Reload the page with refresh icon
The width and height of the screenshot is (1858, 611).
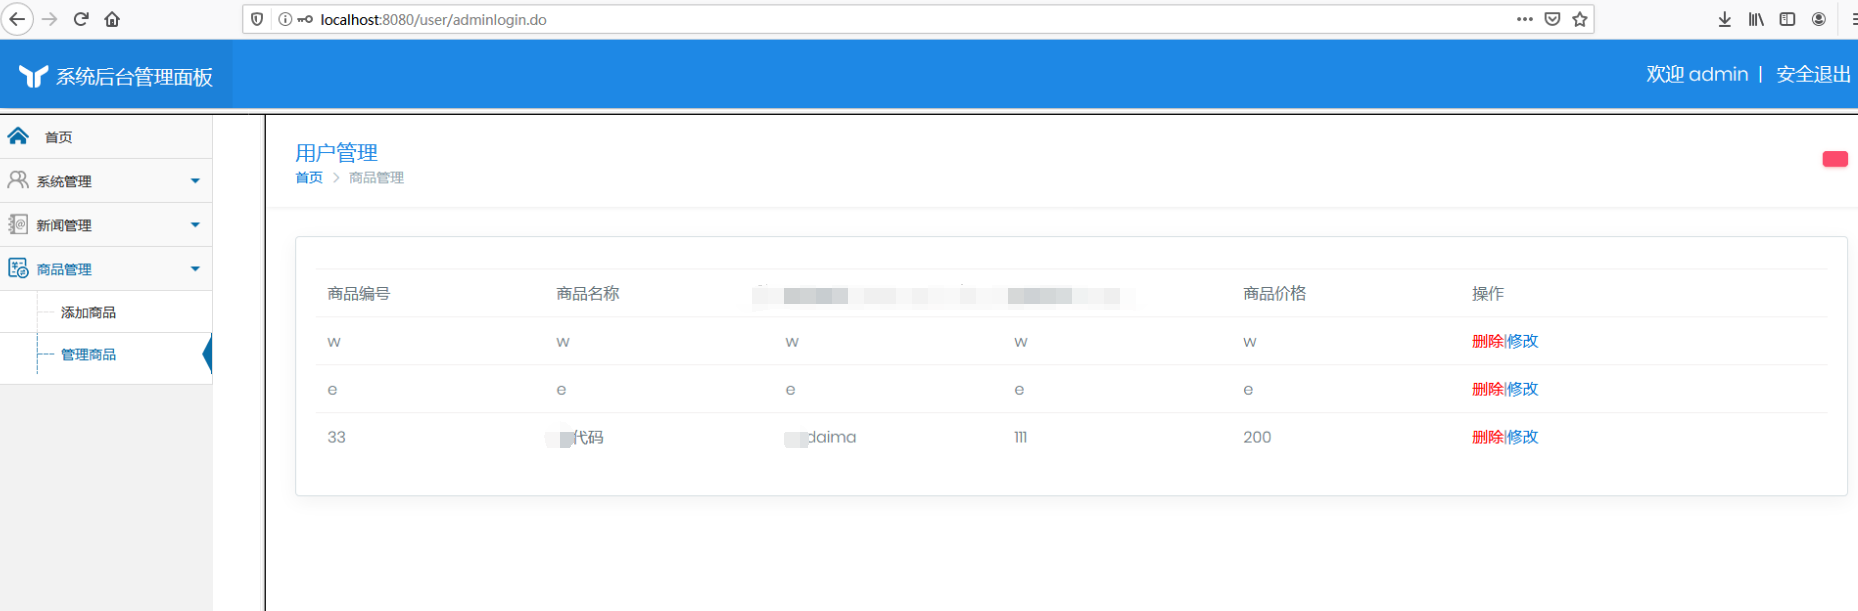pyautogui.click(x=81, y=19)
